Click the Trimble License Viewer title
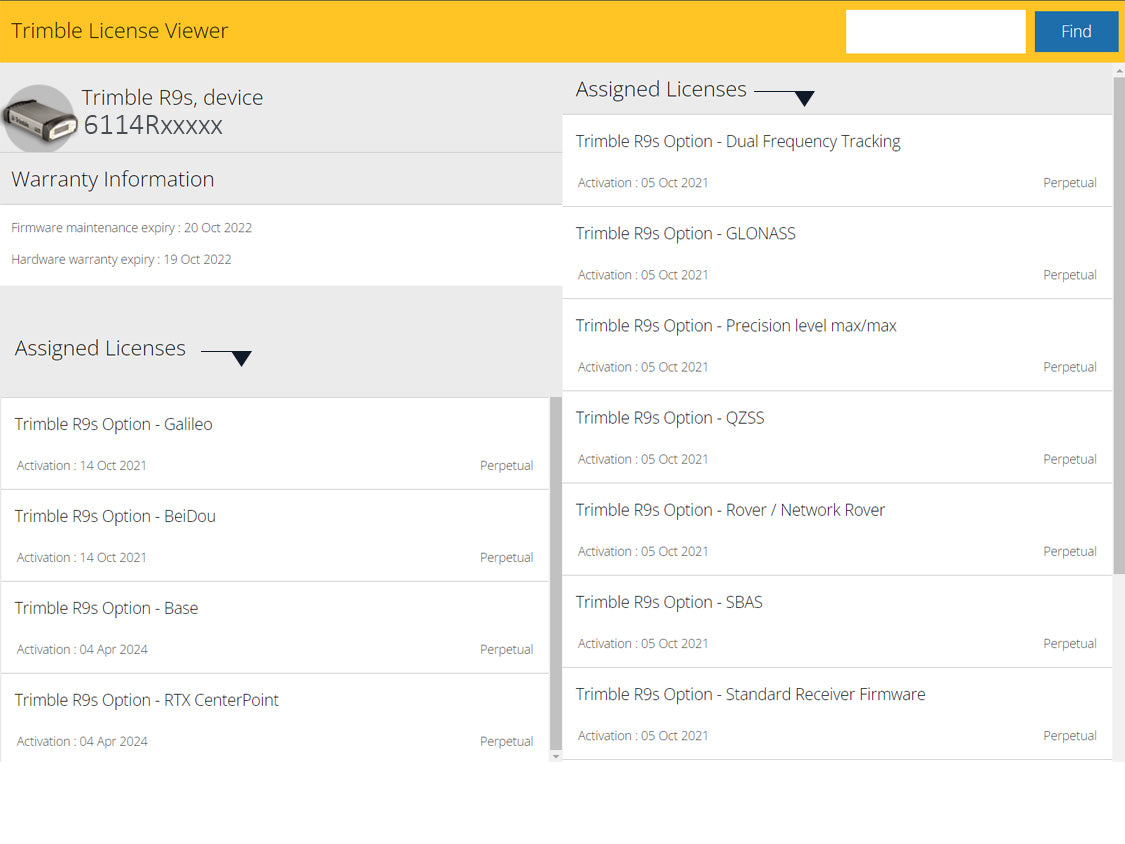1125x844 pixels. [119, 31]
